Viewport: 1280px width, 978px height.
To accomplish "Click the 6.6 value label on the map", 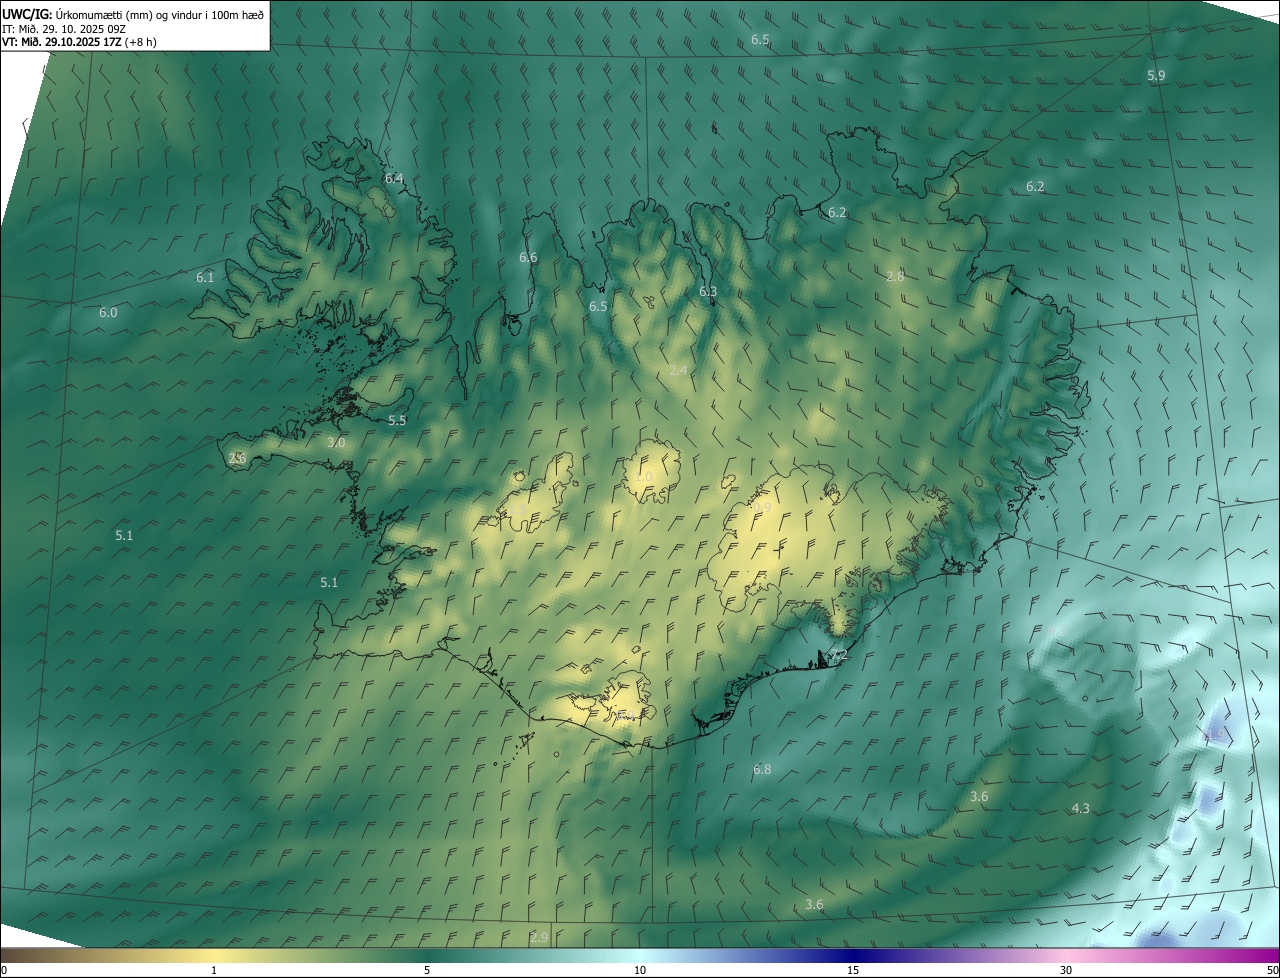I will pyautogui.click(x=528, y=258).
